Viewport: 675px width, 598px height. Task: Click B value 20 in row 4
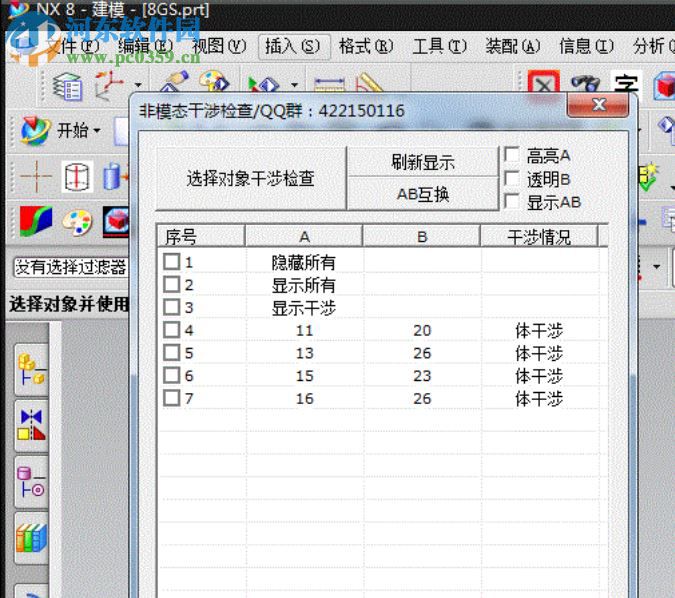tap(422, 331)
